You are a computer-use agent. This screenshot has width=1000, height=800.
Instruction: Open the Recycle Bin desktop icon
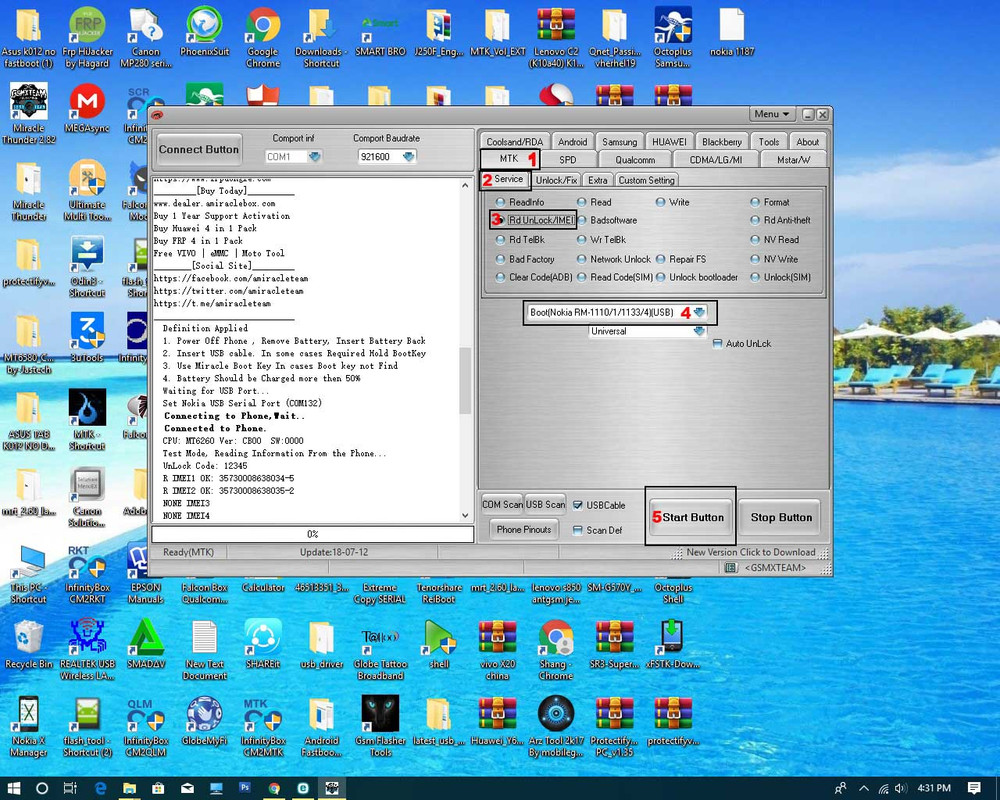[x=29, y=644]
